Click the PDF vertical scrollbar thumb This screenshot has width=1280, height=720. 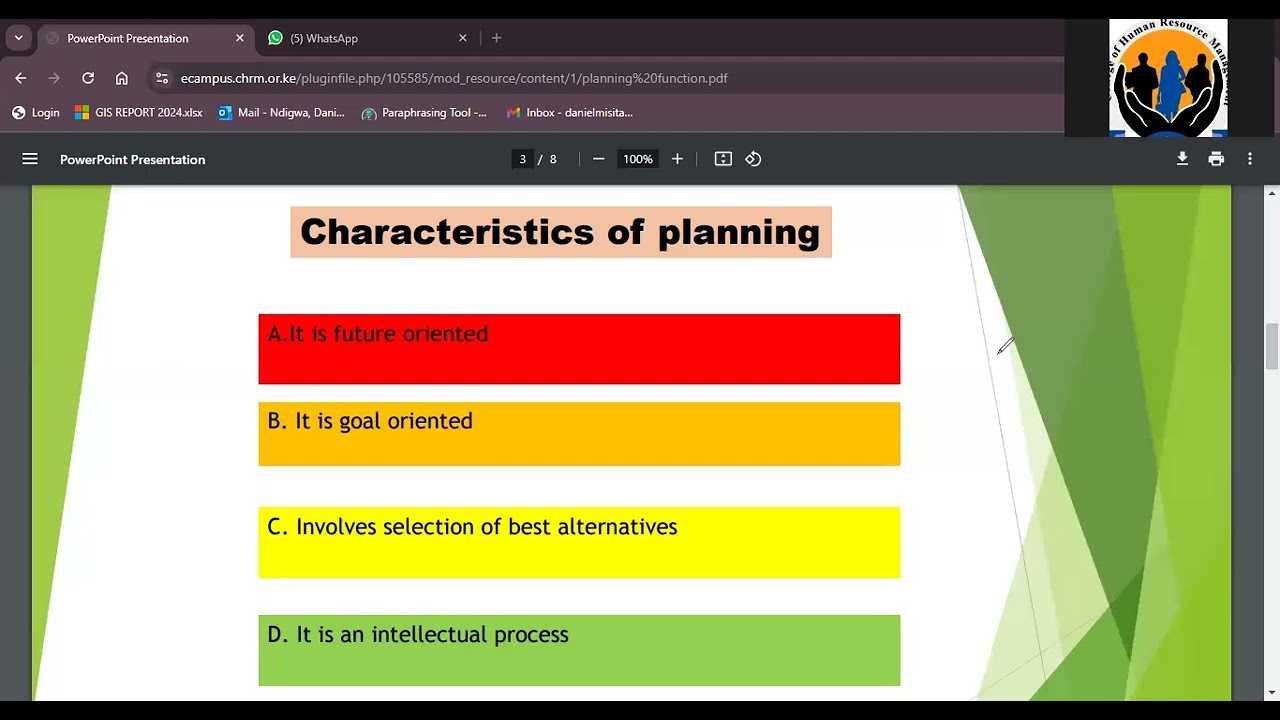tap(1272, 347)
